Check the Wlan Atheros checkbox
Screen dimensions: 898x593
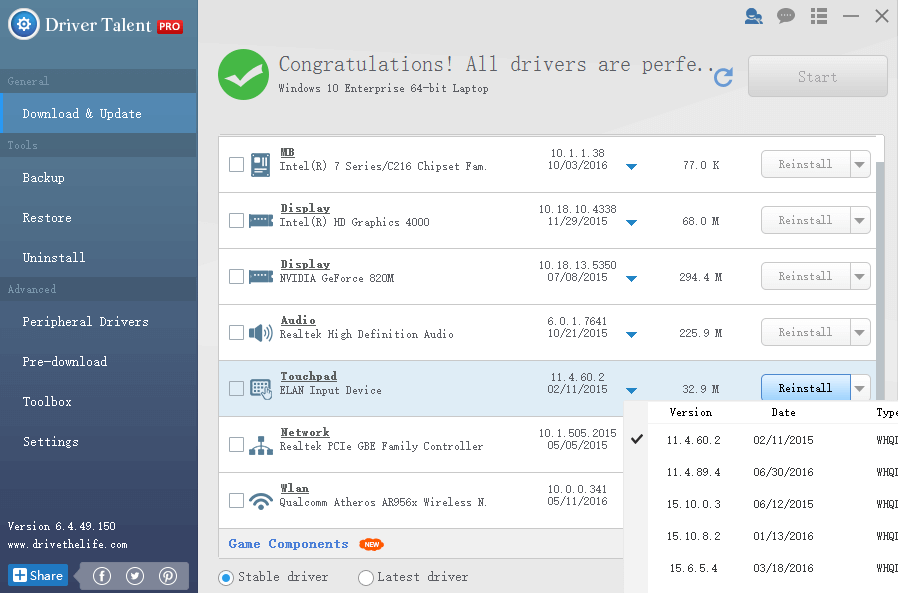[237, 501]
